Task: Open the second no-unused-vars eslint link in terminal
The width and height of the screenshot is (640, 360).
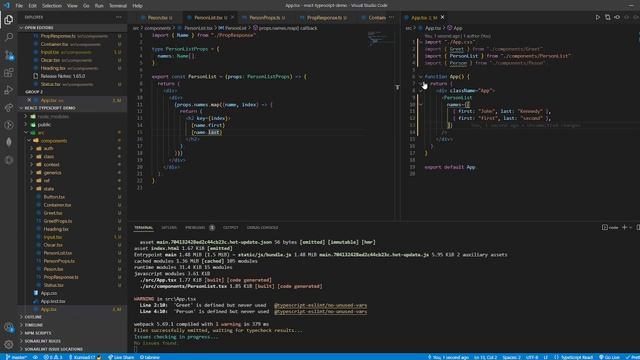Action: click(x=320, y=311)
